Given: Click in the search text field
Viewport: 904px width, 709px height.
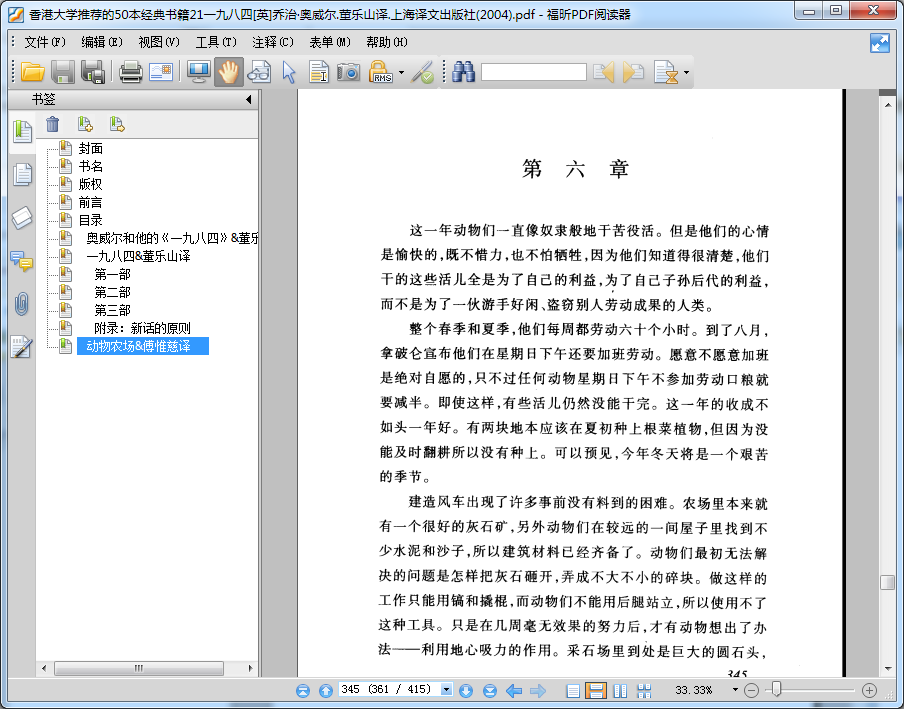Looking at the screenshot, I should click(533, 73).
